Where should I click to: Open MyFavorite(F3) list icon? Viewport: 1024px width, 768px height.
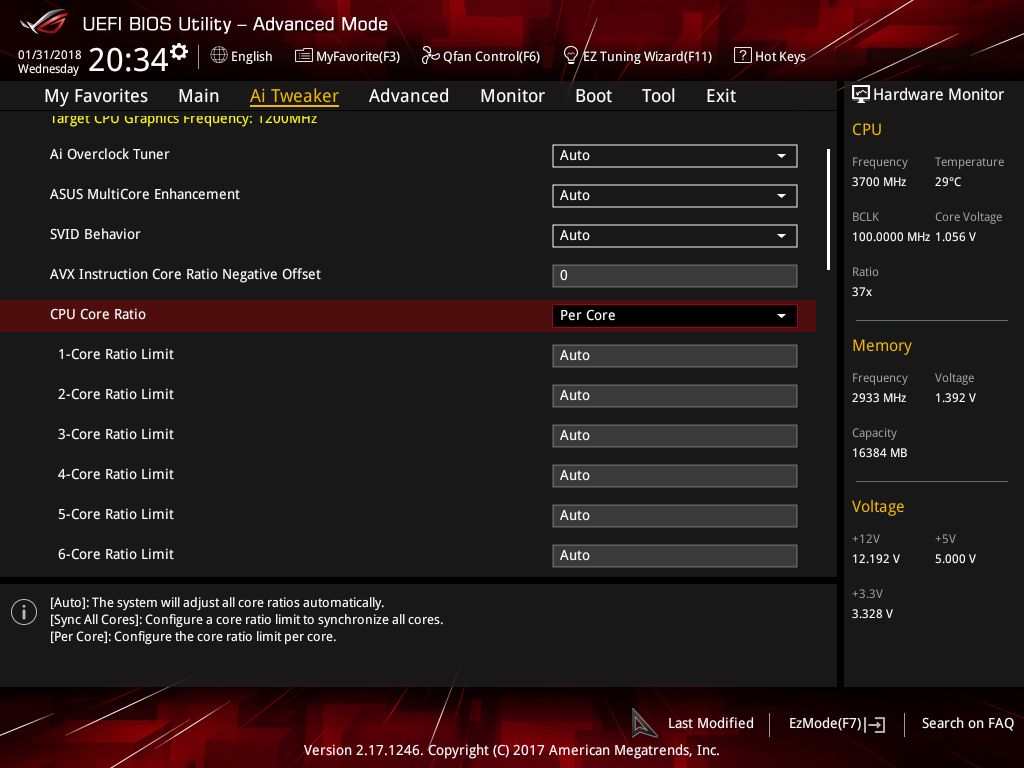click(304, 56)
